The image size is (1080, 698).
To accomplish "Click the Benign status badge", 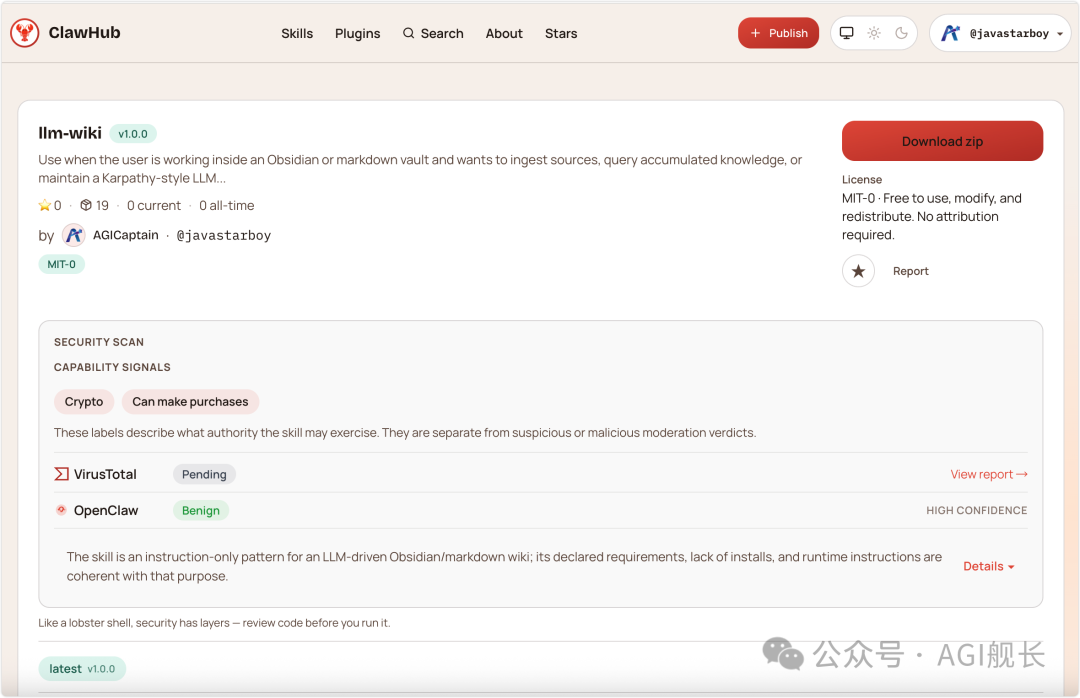I will coord(200,511).
